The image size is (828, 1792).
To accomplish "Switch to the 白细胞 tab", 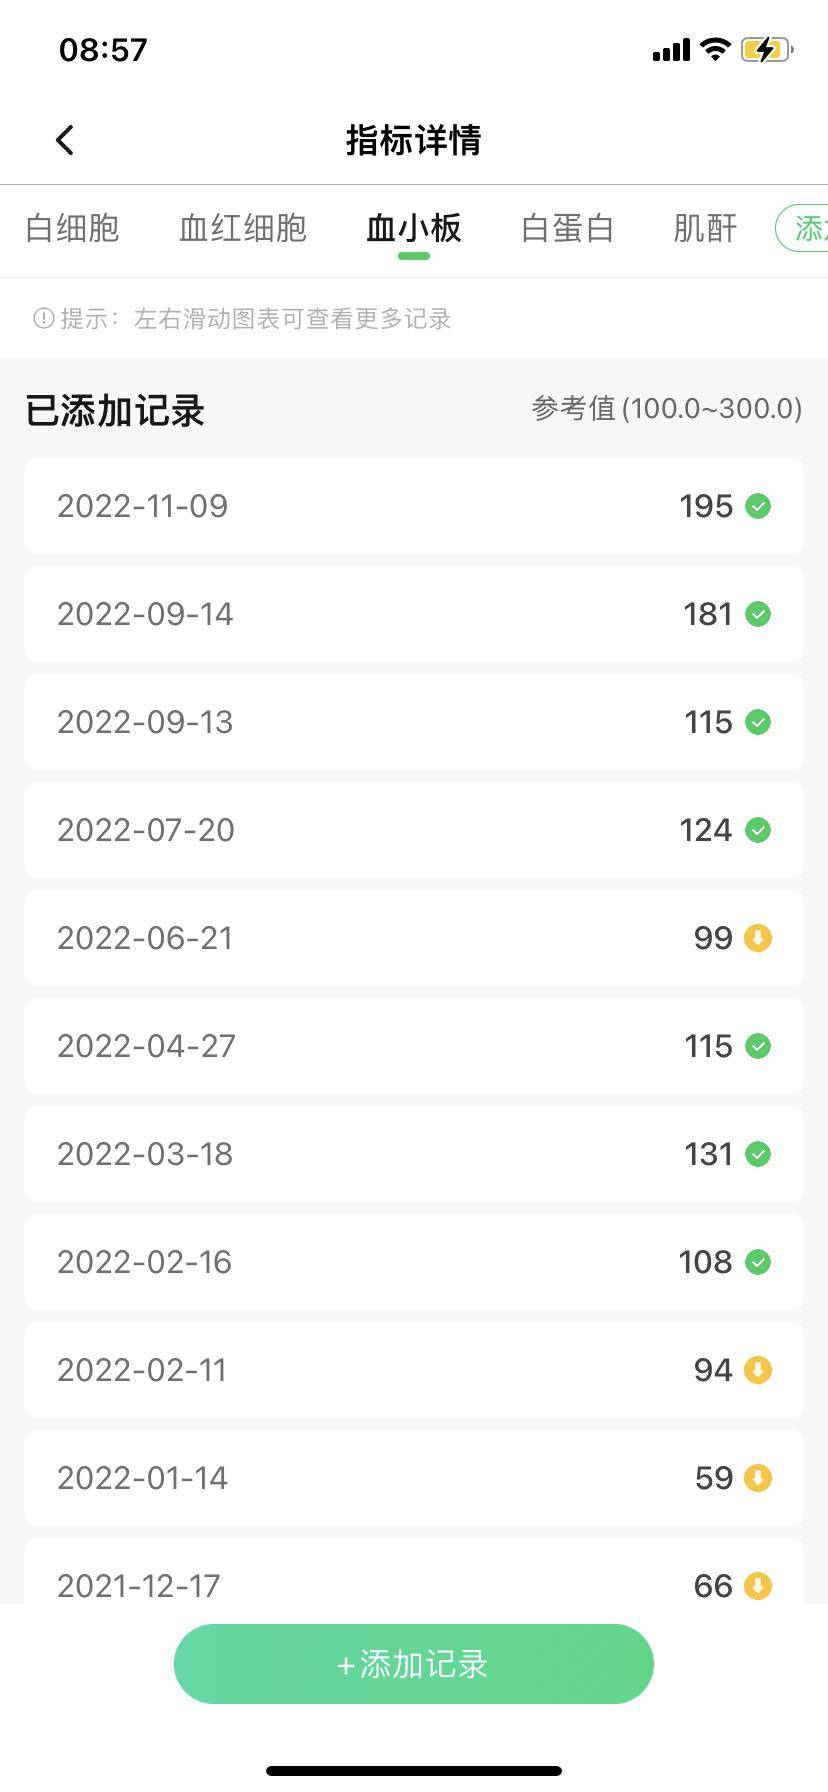I will tap(72, 228).
